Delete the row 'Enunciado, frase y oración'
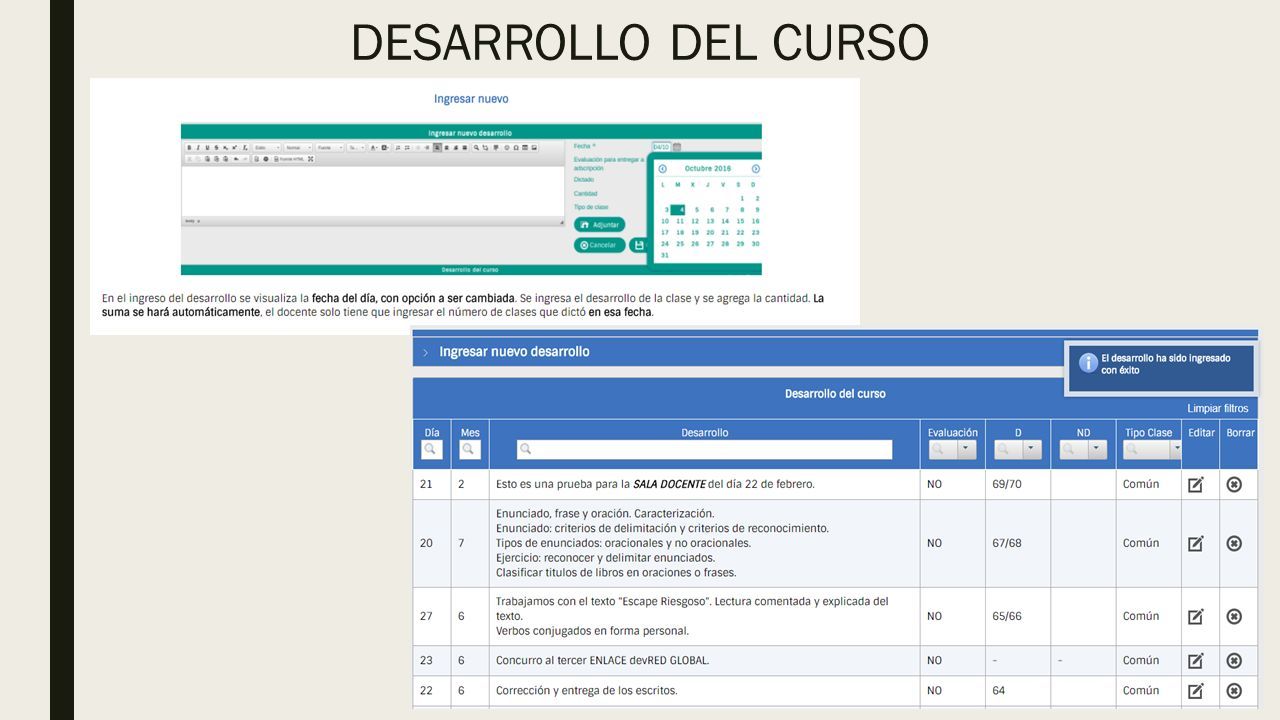Screen dimensions: 1280x720 pyautogui.click(x=1234, y=543)
